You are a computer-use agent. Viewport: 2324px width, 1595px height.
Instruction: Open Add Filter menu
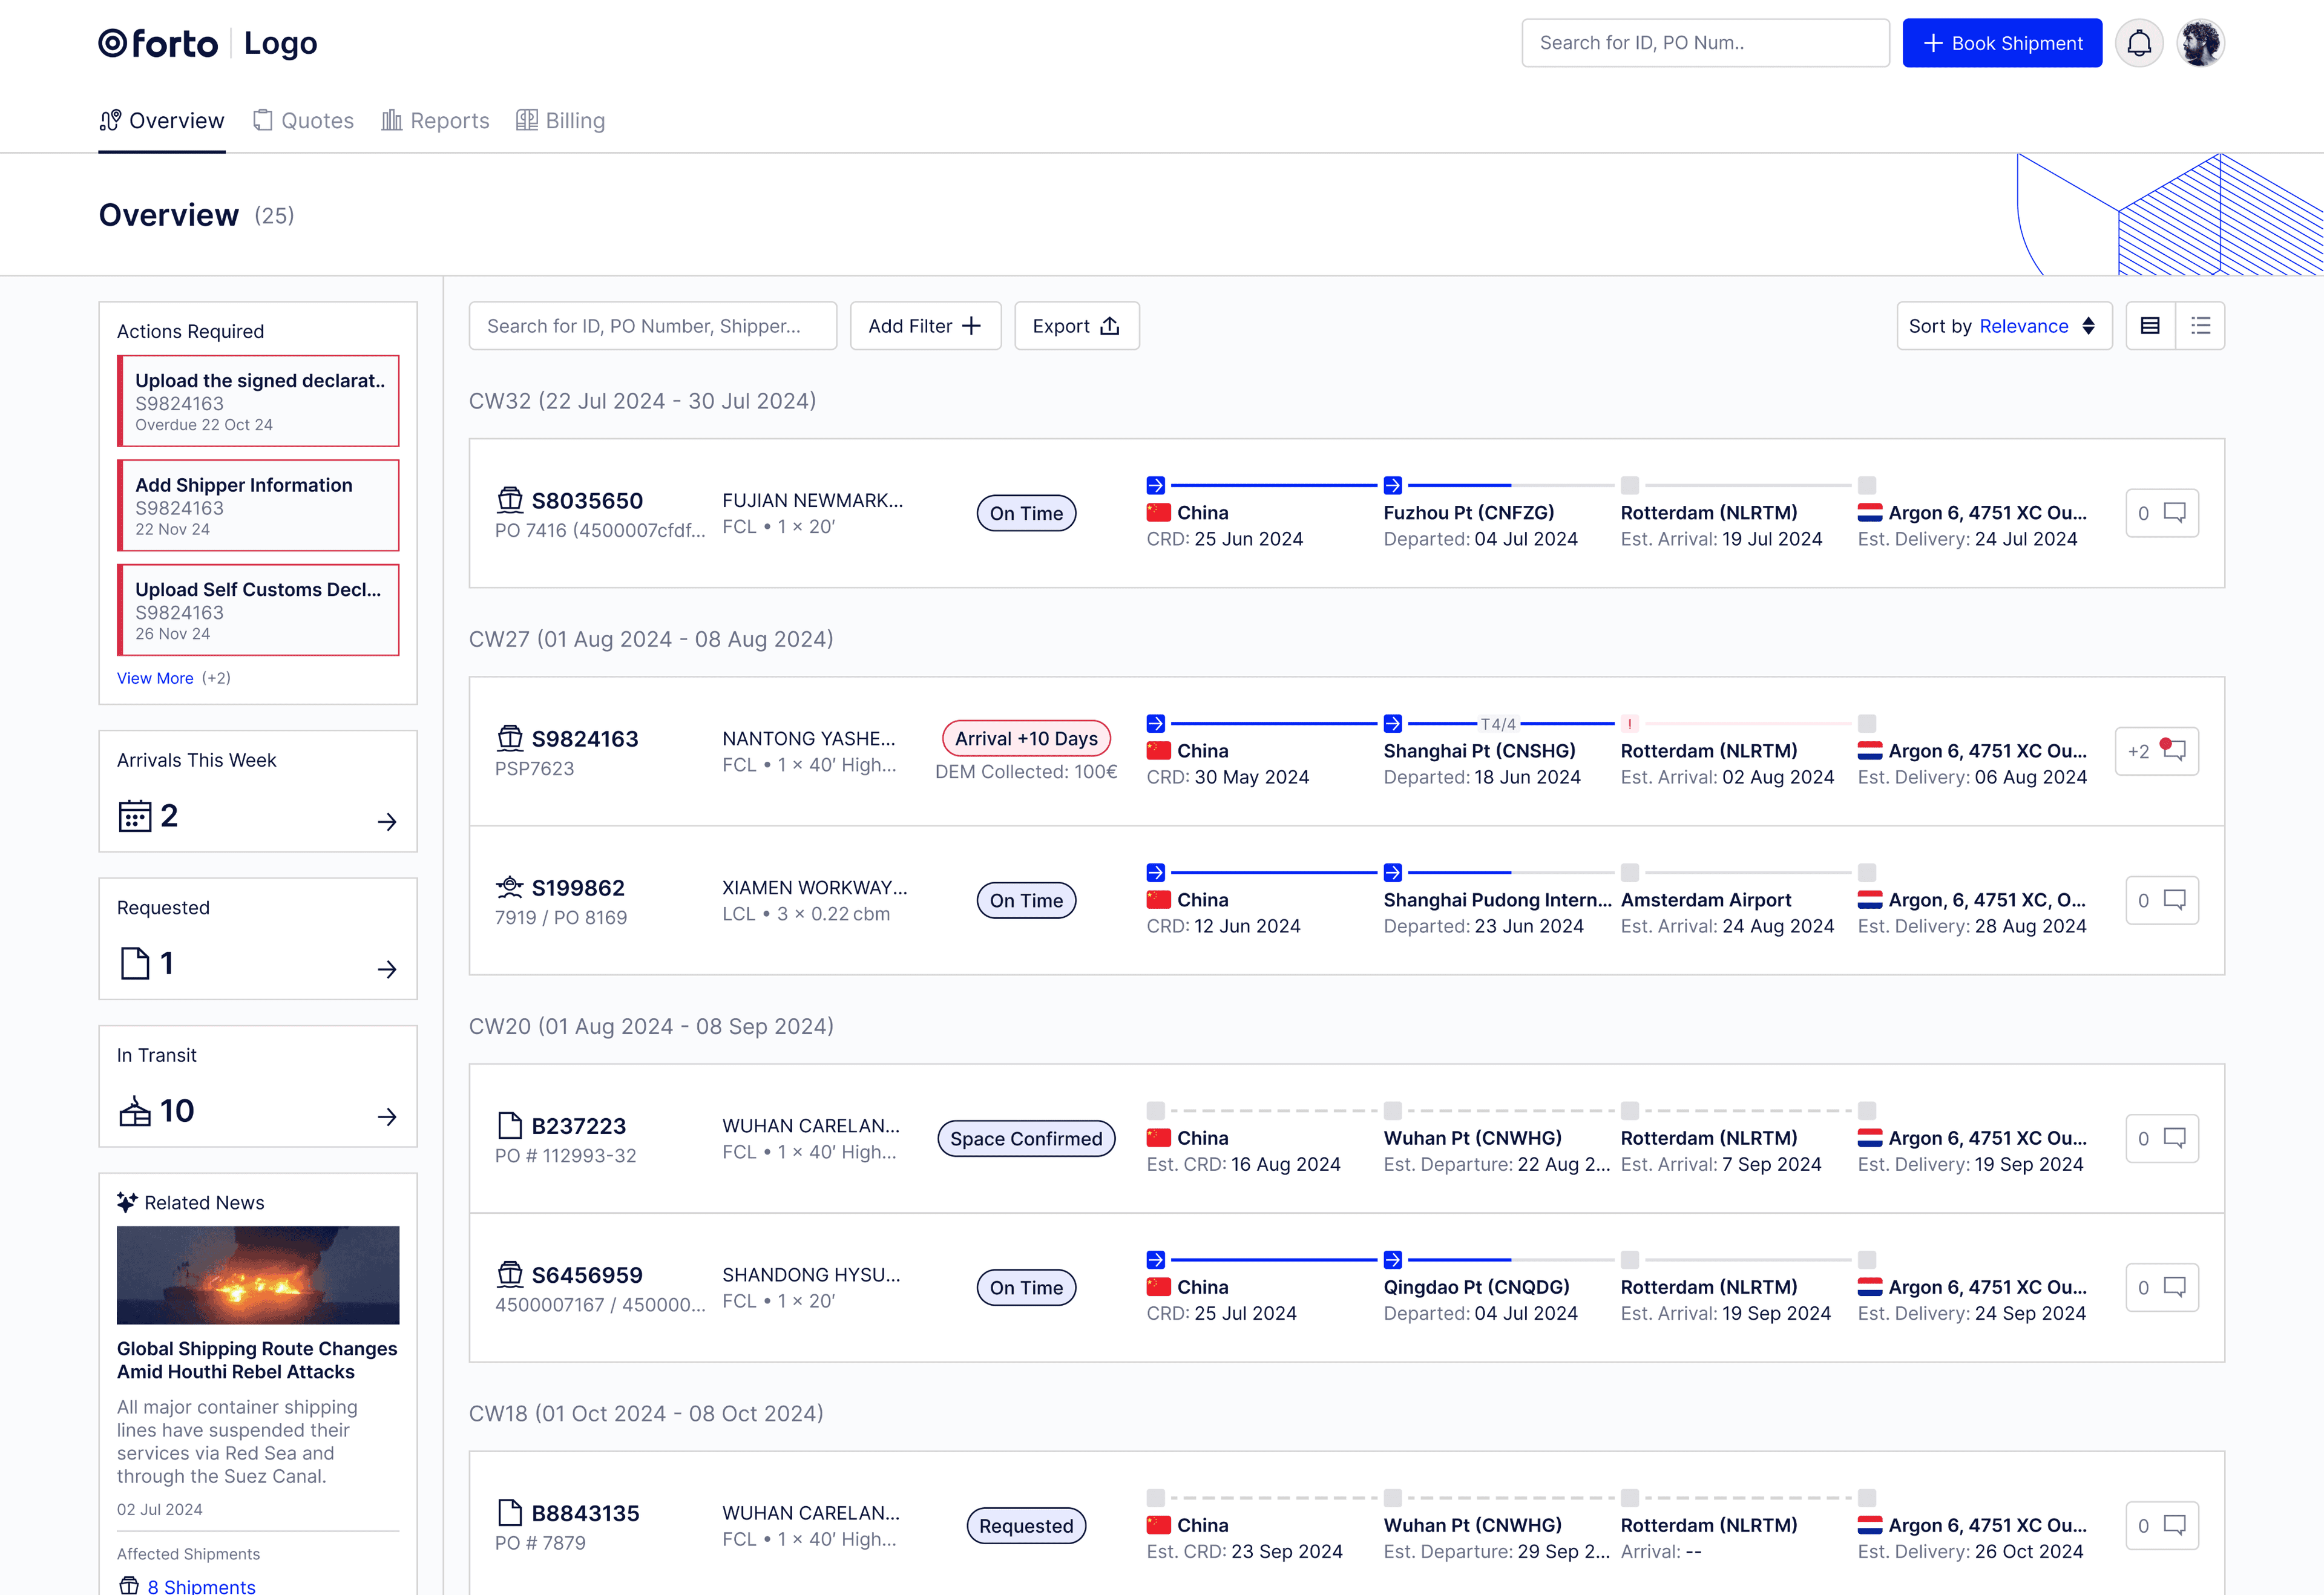click(x=925, y=326)
